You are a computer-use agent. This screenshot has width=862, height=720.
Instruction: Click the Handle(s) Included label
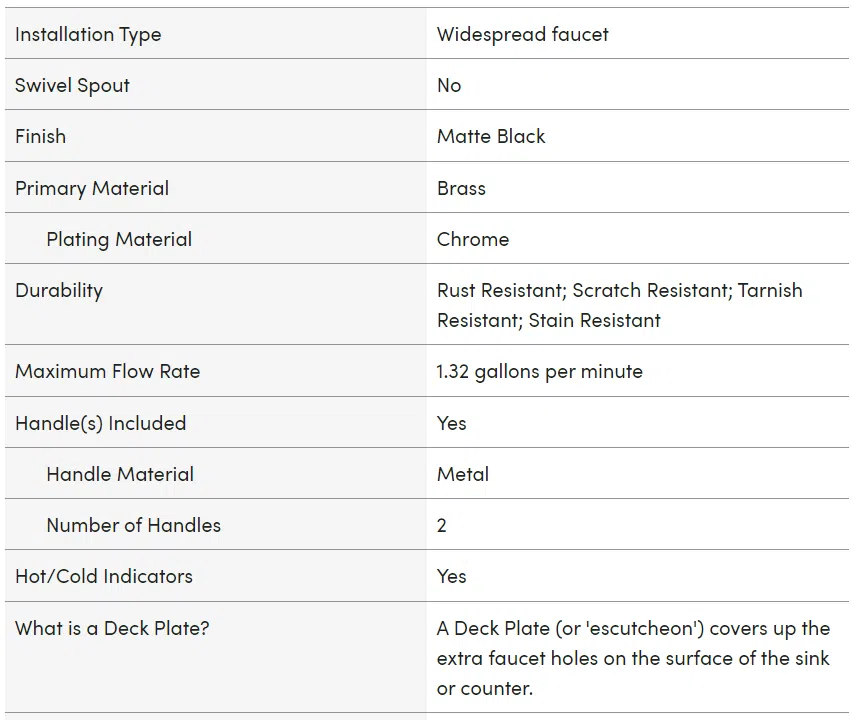(x=101, y=424)
